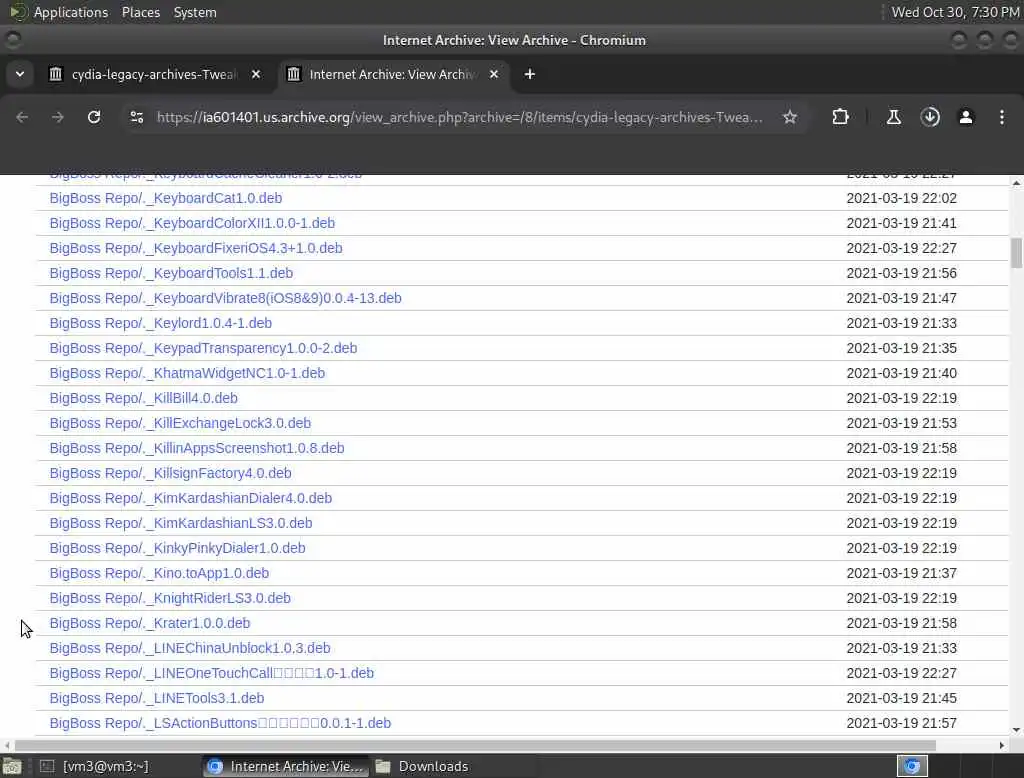
Task: Open LSActionButtons 0.0.1-1.deb link
Action: pyautogui.click(x=220, y=723)
